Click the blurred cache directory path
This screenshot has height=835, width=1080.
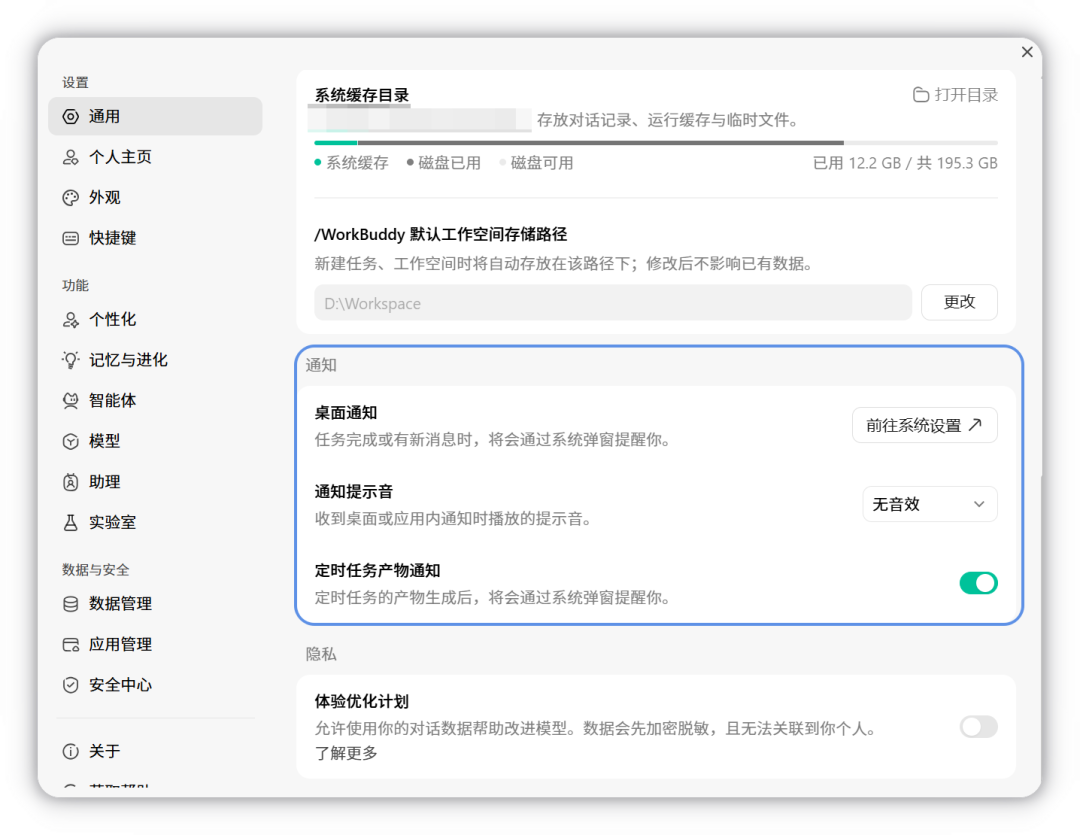[419, 120]
